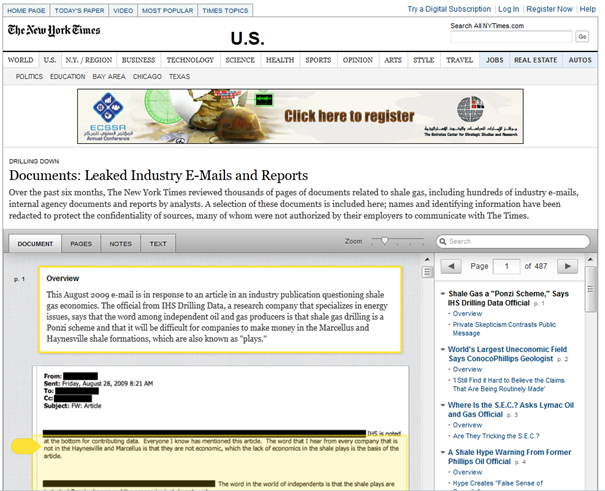Collapse 'World's Largest Uneconomic Field' section
Screen dimensions: 605x491
(443, 349)
